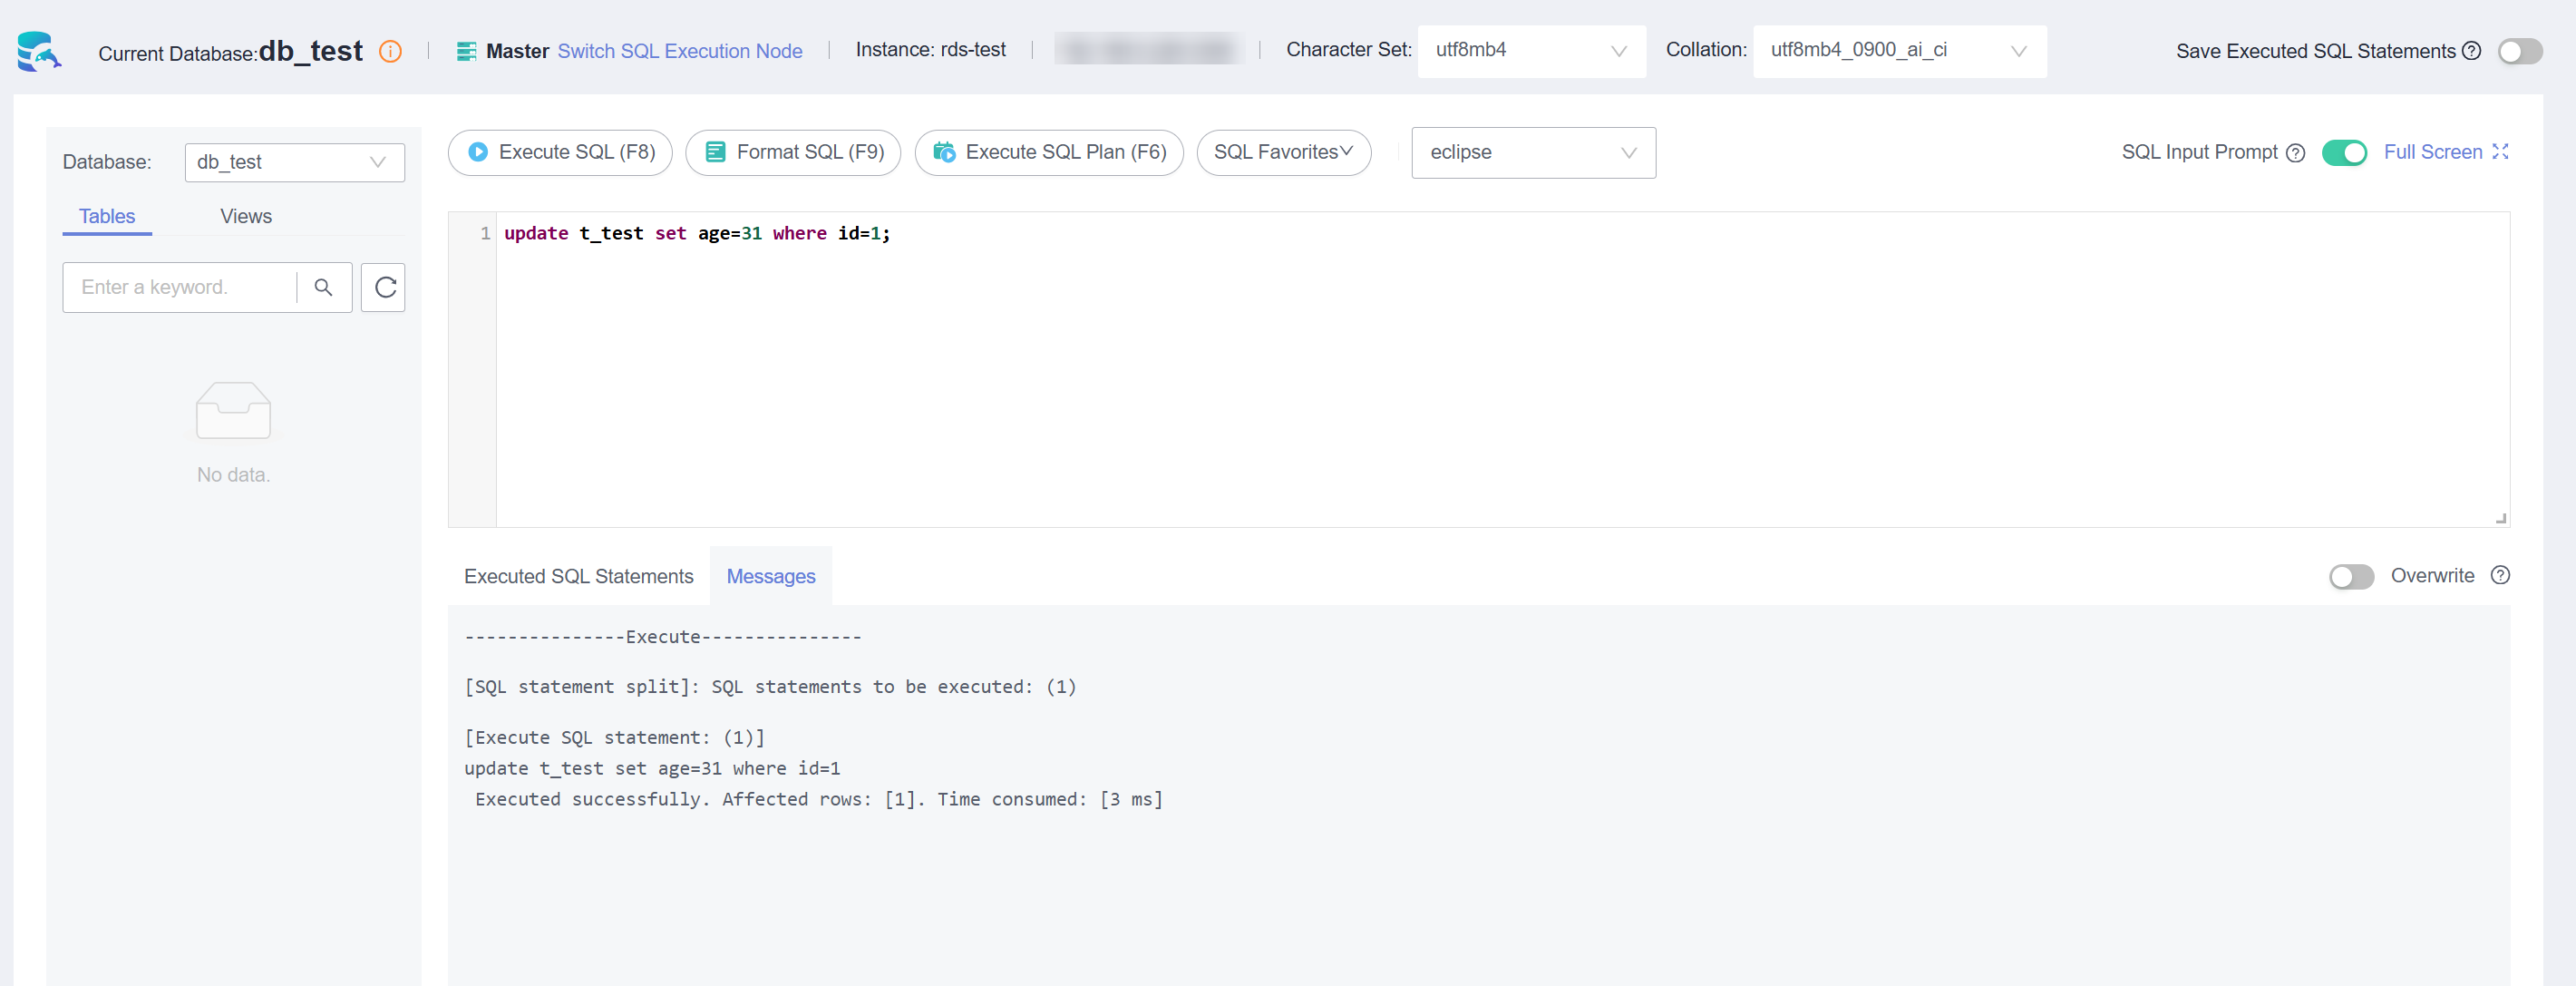2576x986 pixels.
Task: Click Switch SQL Execution Node link
Action: click(679, 51)
